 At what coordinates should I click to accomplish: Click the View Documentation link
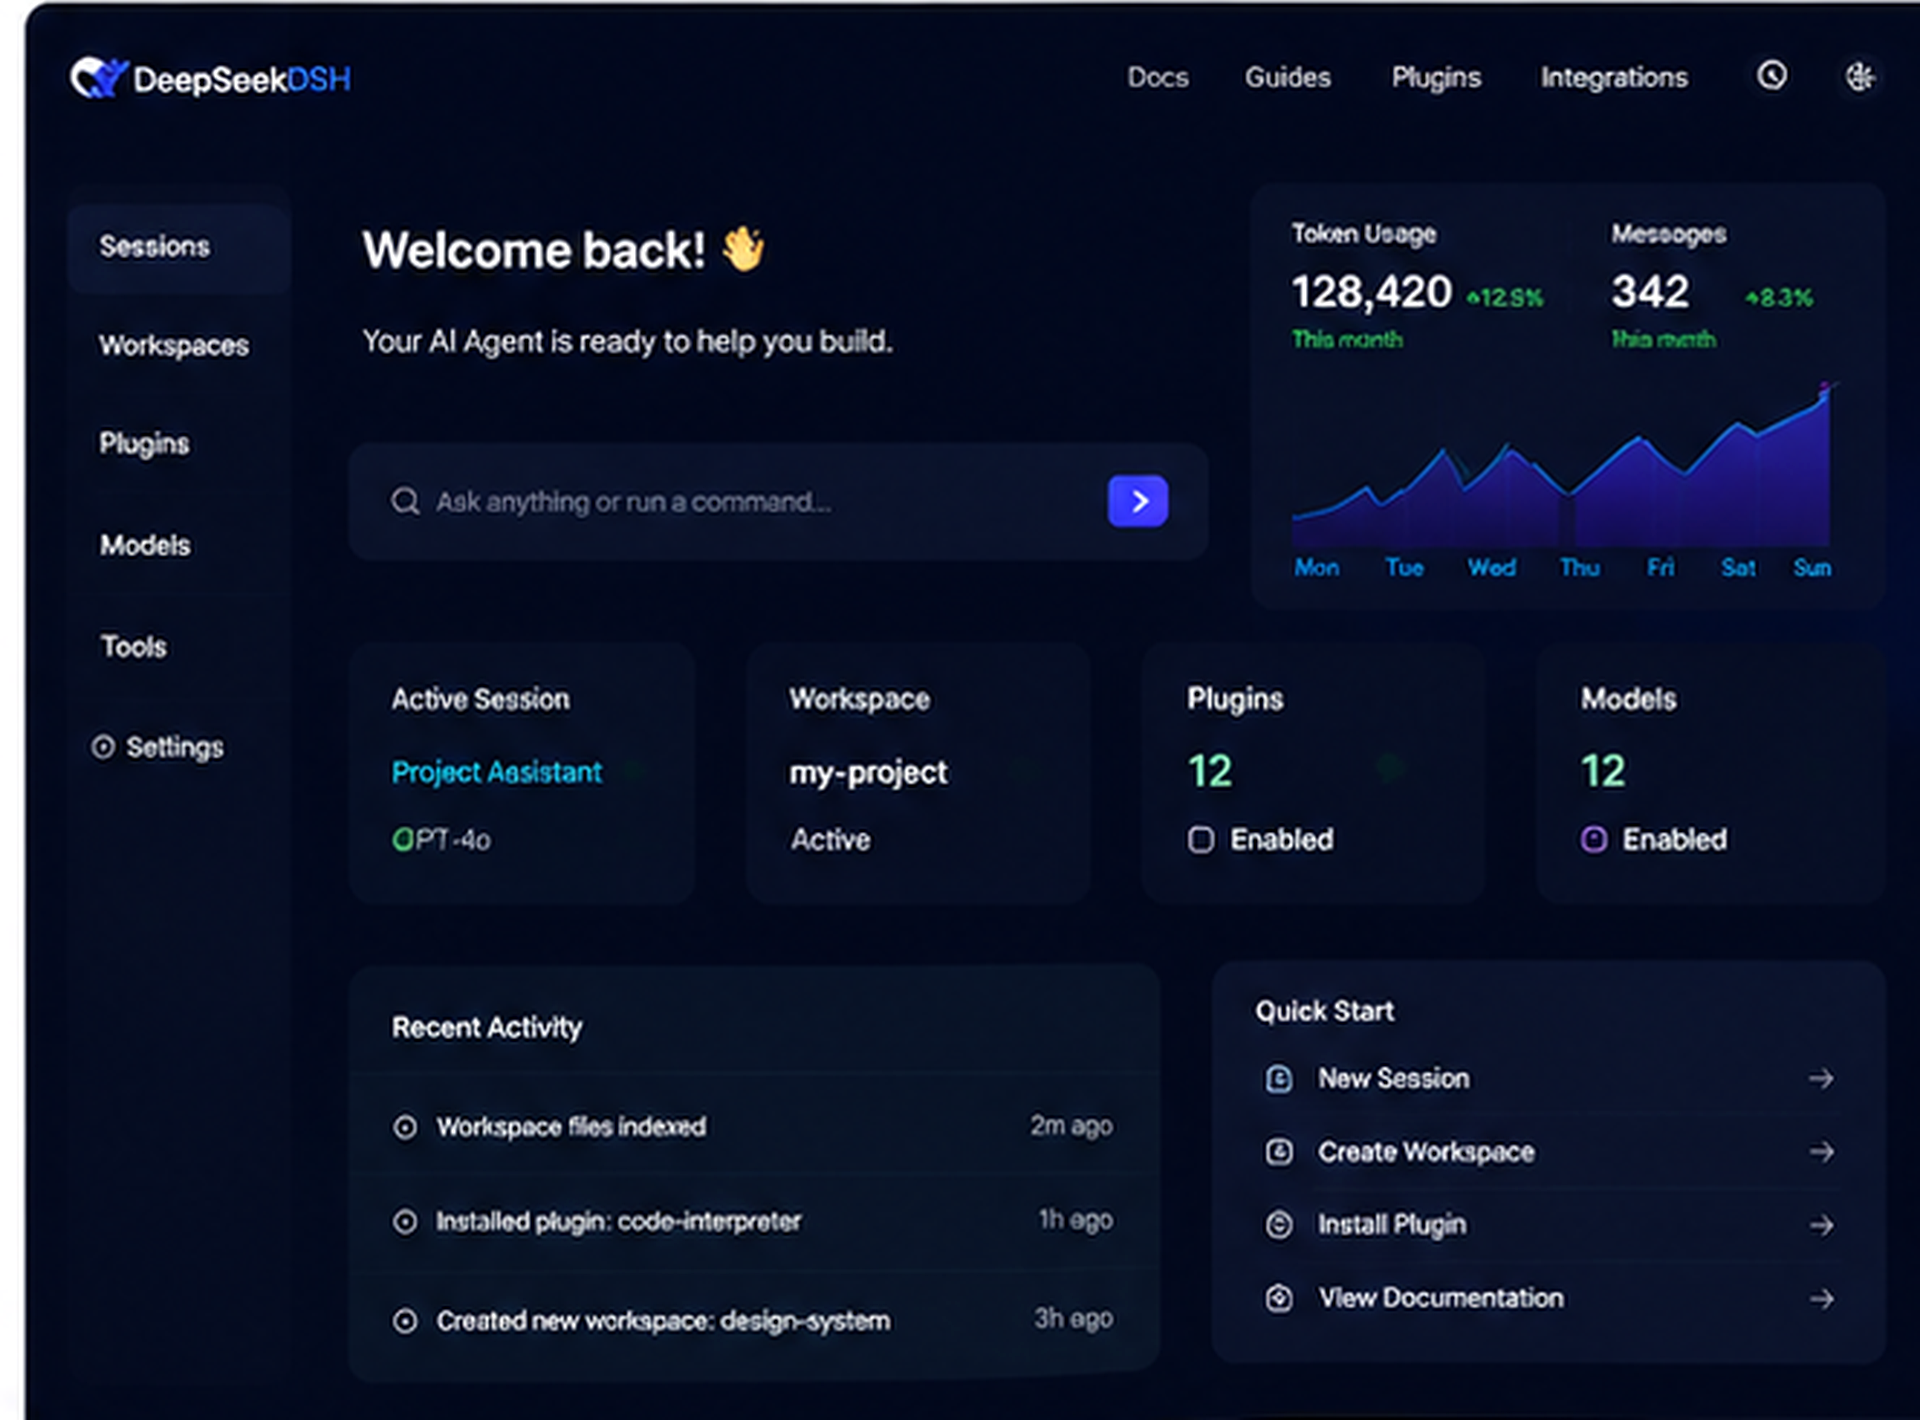click(x=1440, y=1298)
